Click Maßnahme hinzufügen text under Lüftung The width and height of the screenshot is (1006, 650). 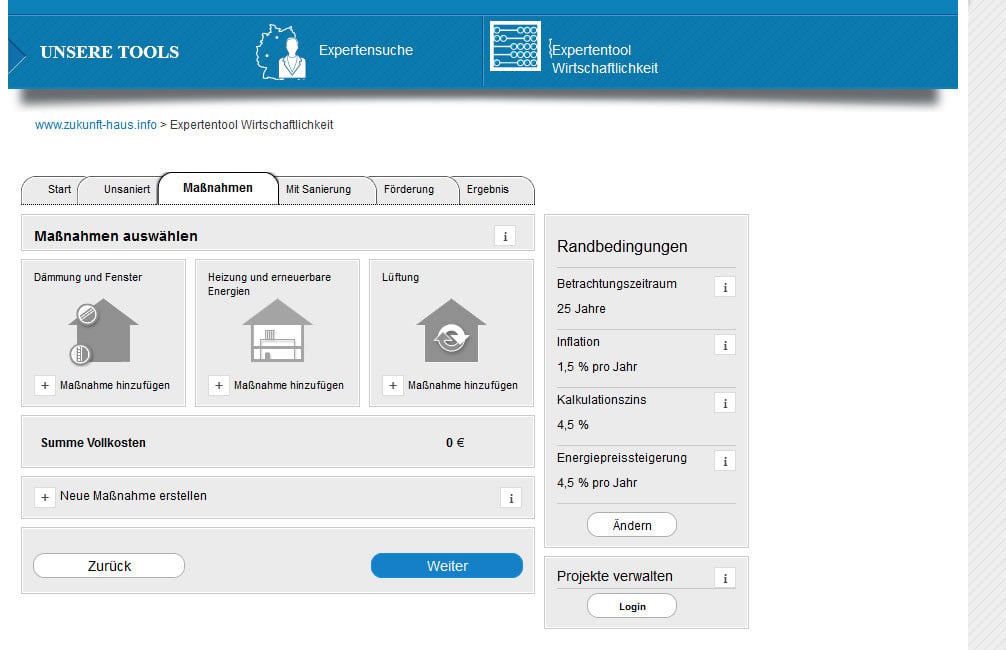pos(463,386)
